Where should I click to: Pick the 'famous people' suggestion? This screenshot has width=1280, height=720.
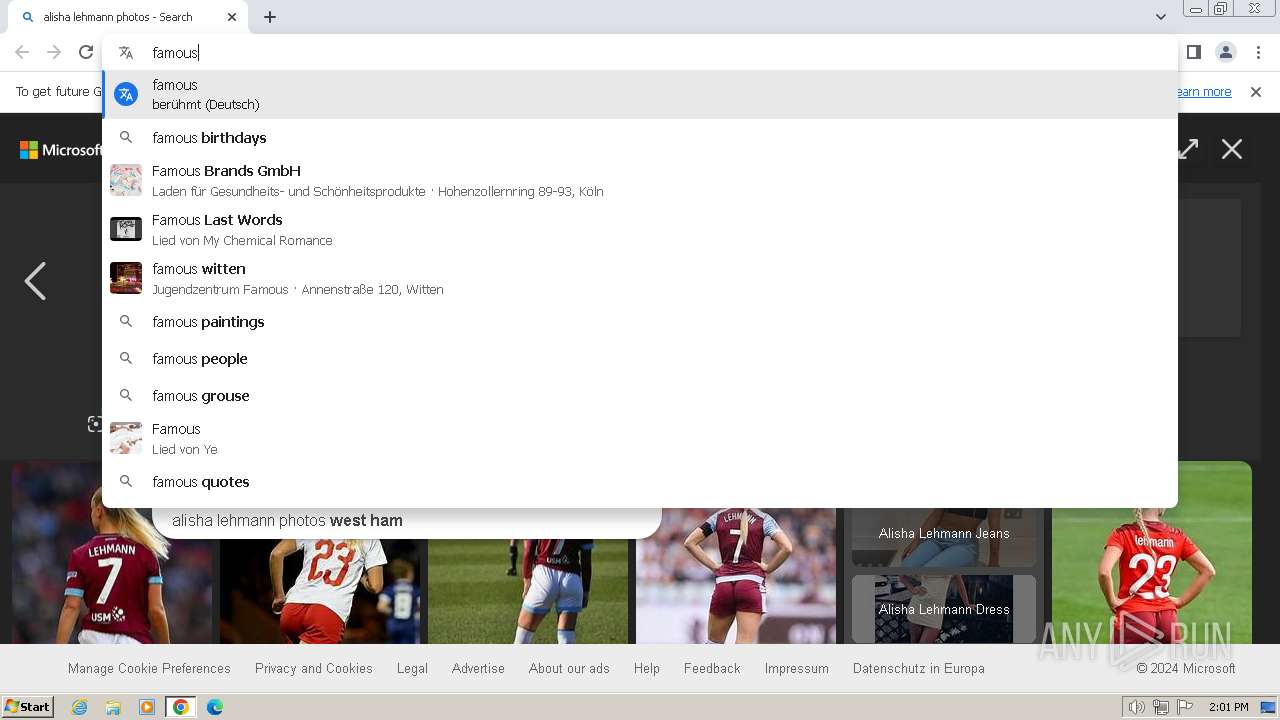click(640, 359)
